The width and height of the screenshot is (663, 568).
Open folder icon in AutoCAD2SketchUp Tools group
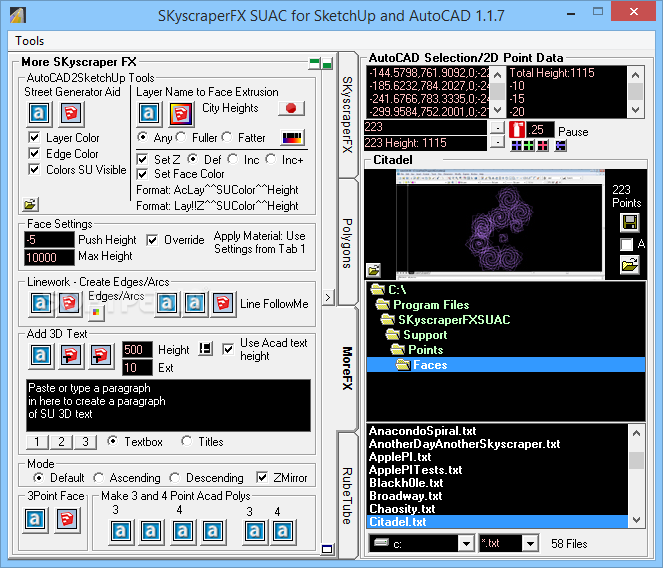[x=30, y=205]
